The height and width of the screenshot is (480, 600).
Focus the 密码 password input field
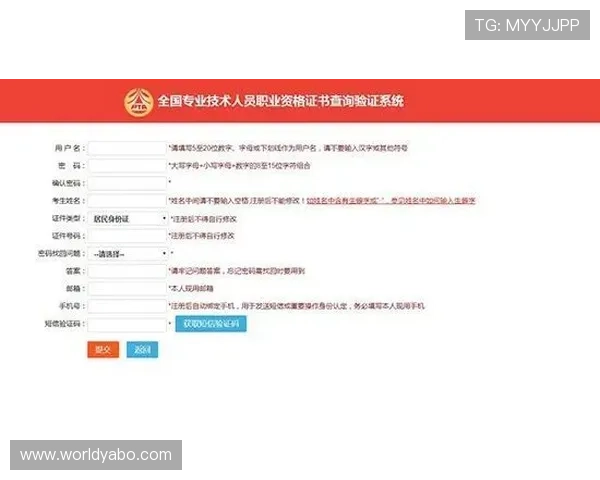127,166
